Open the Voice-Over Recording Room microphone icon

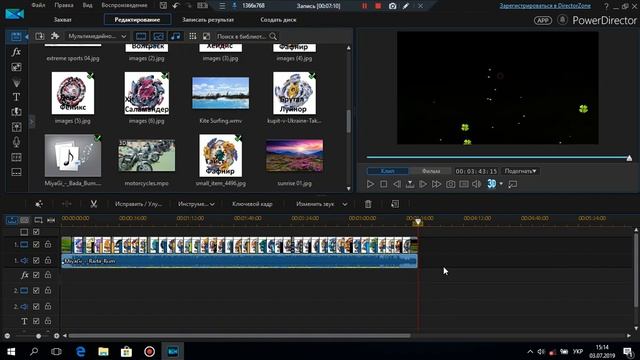(x=16, y=142)
